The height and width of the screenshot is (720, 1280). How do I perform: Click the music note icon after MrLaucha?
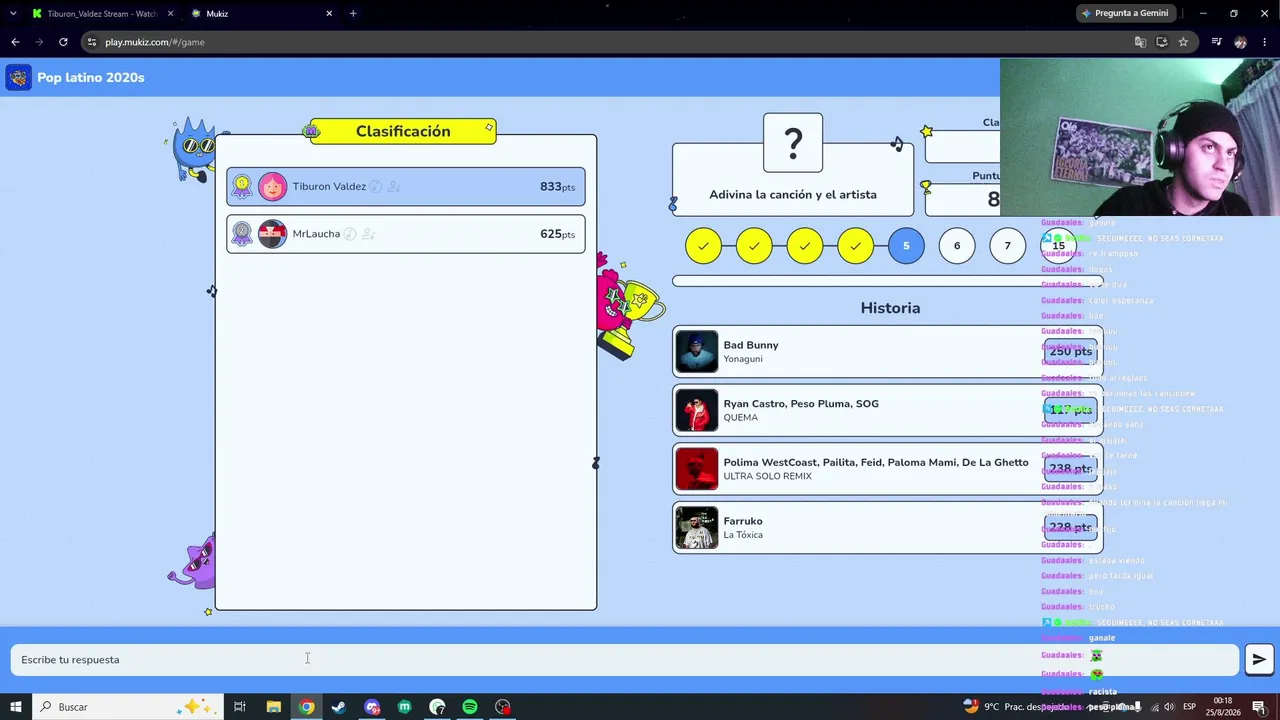[x=350, y=234]
